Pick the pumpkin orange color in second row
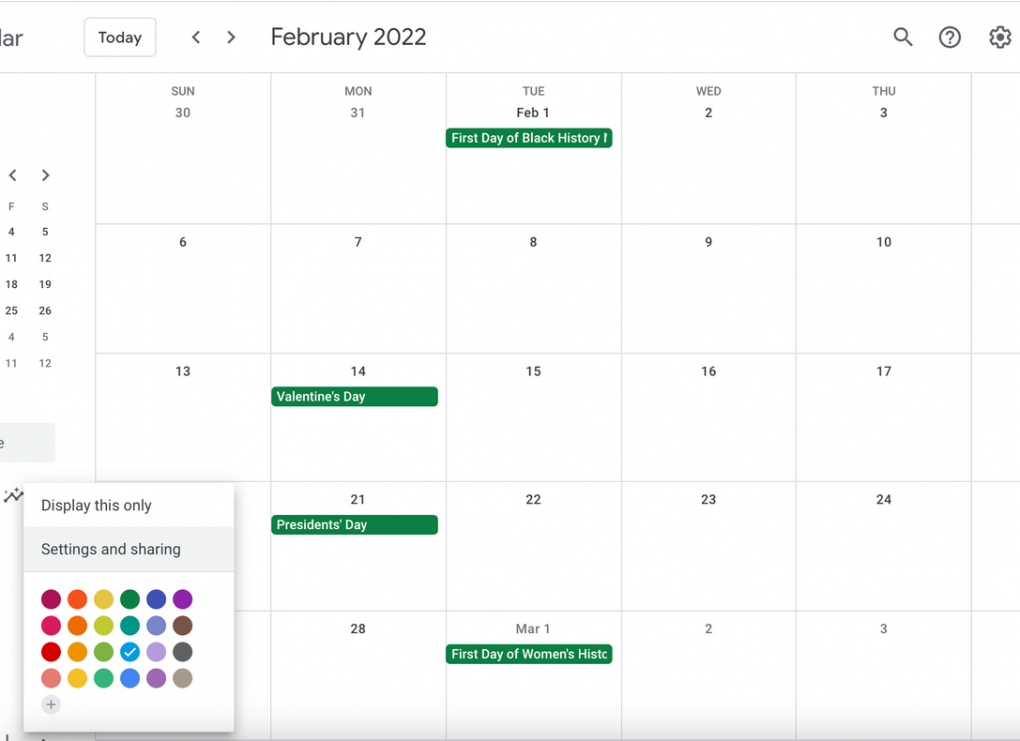1020x741 pixels. coord(77,625)
